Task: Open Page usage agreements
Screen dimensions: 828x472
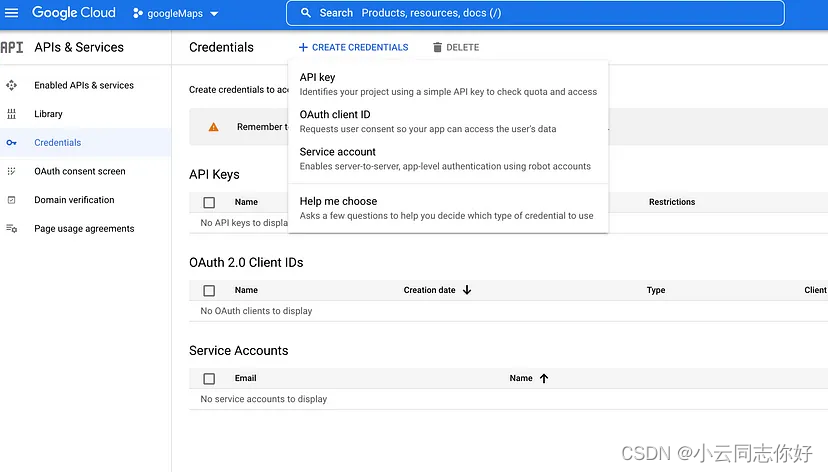Action: 84,229
